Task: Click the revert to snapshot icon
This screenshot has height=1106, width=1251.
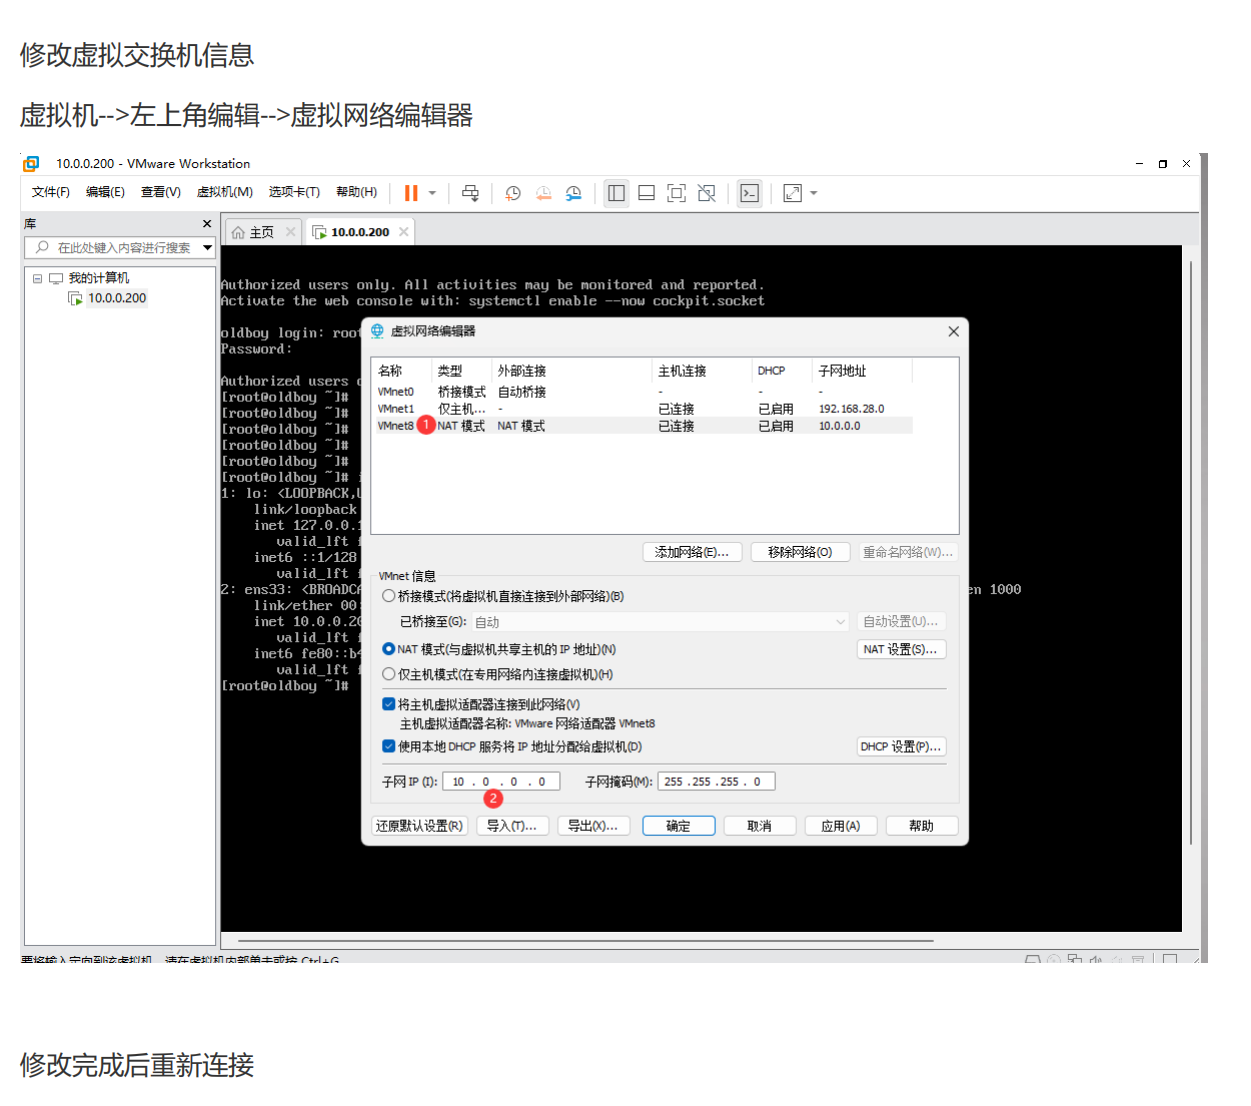Action: pyautogui.click(x=543, y=193)
